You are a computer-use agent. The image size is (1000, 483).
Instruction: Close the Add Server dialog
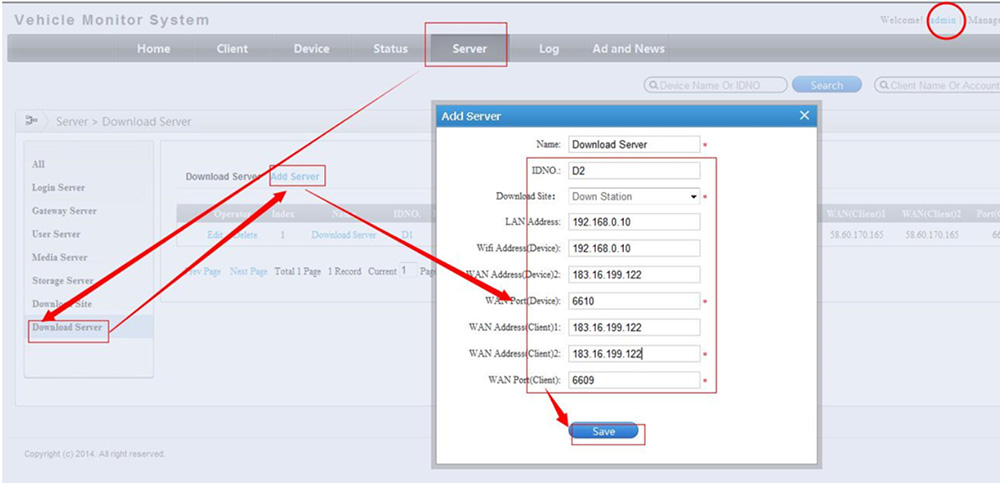click(x=804, y=115)
